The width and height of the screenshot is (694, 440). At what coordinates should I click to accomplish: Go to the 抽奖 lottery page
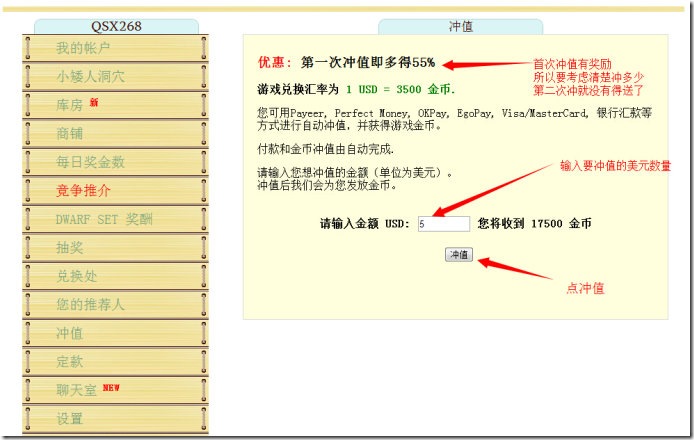click(x=70, y=247)
